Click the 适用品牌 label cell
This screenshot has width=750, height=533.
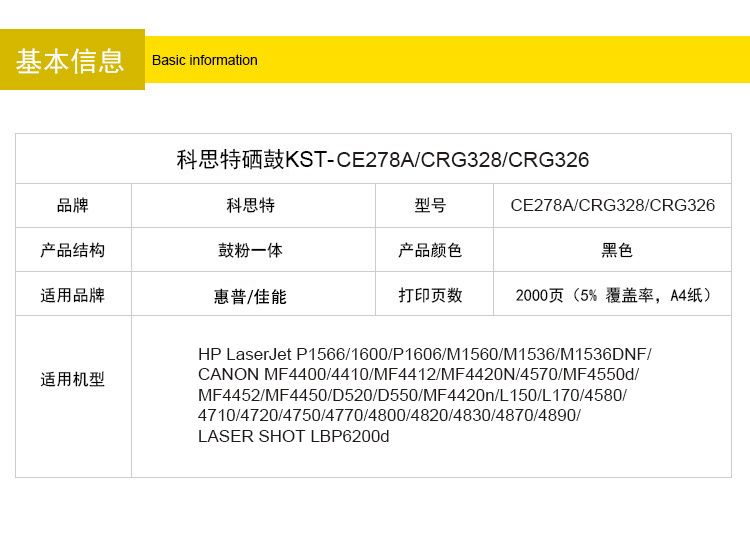(x=73, y=295)
